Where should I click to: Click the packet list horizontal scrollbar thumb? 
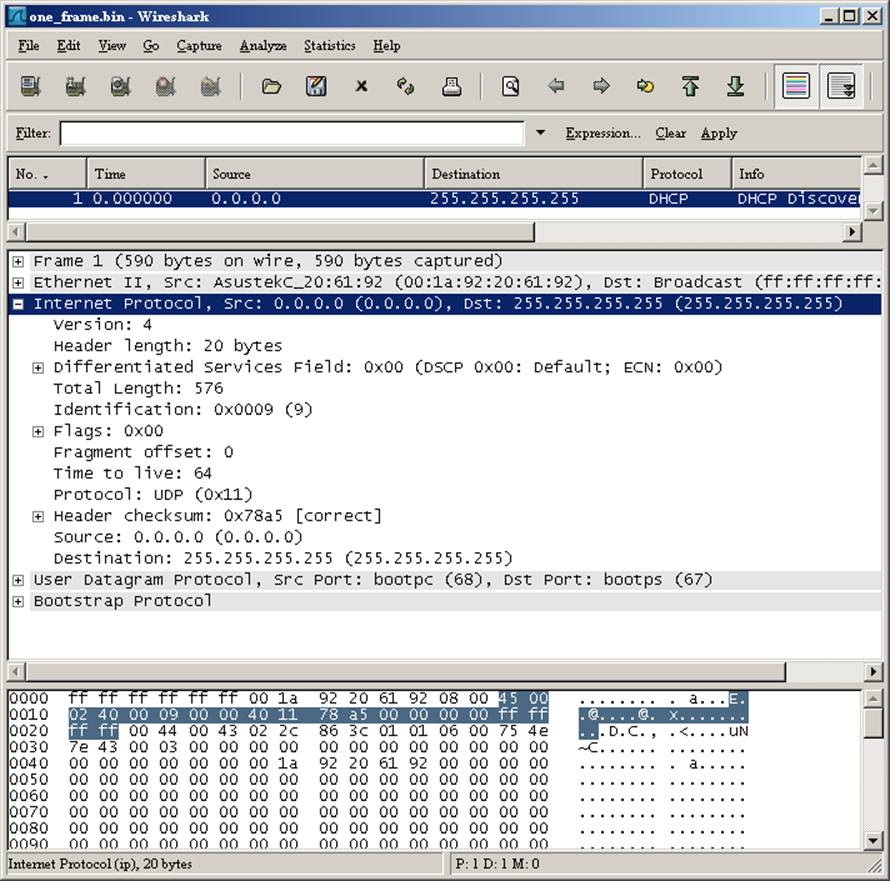coord(280,232)
